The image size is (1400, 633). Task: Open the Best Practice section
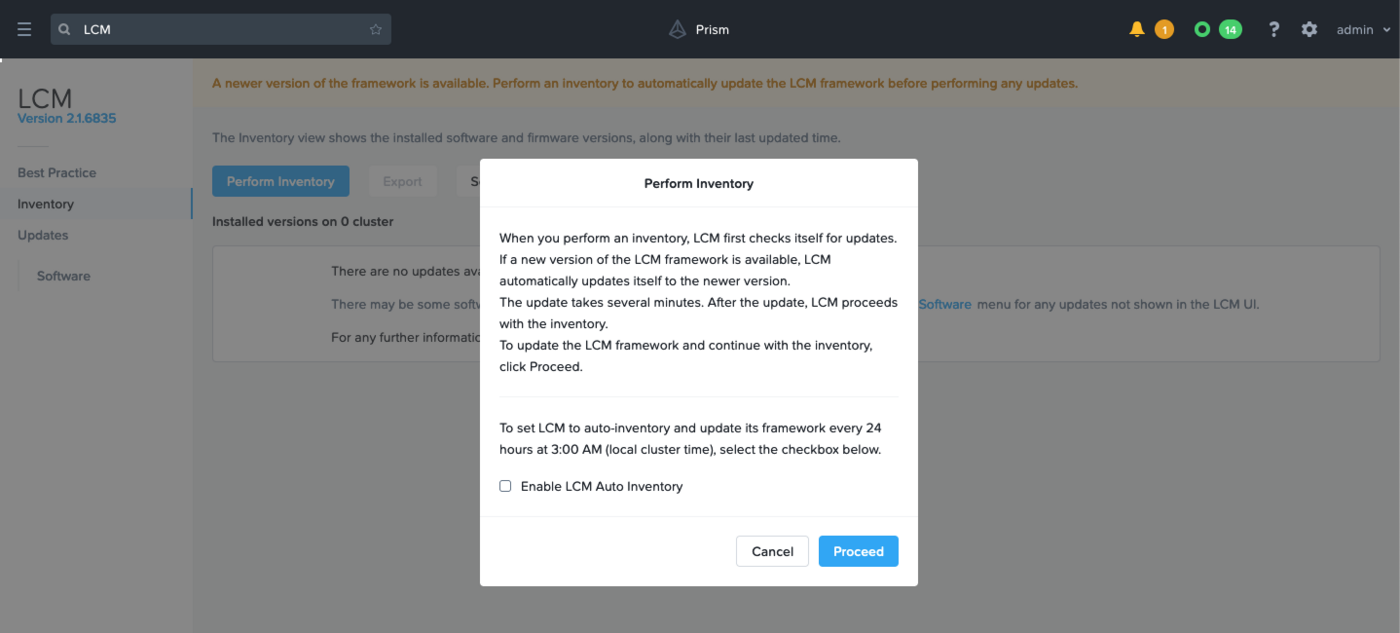pyautogui.click(x=57, y=173)
